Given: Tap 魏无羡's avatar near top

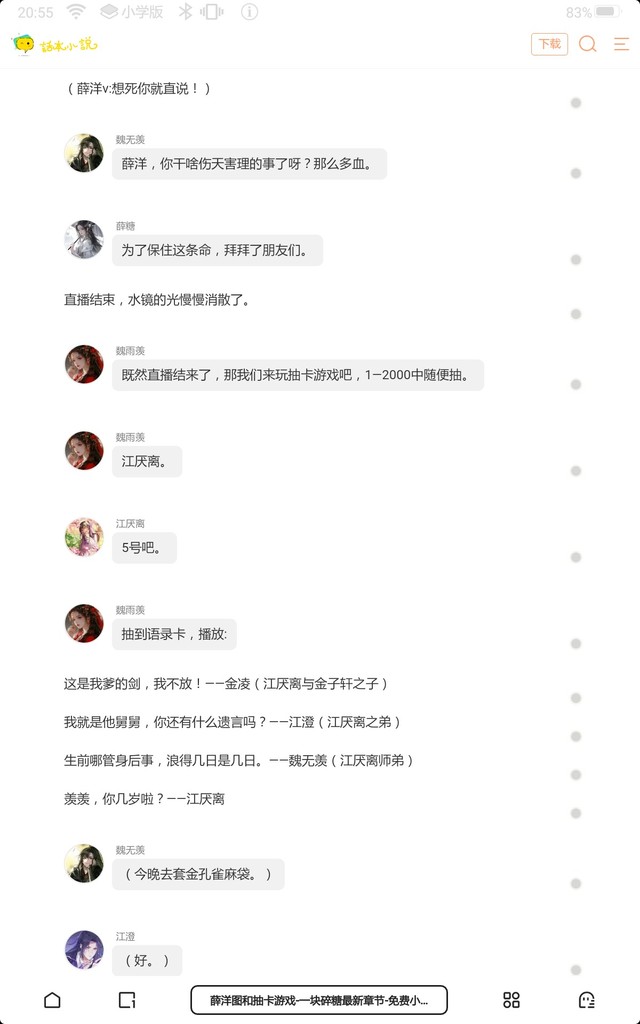Looking at the screenshot, I should click(x=84, y=153).
